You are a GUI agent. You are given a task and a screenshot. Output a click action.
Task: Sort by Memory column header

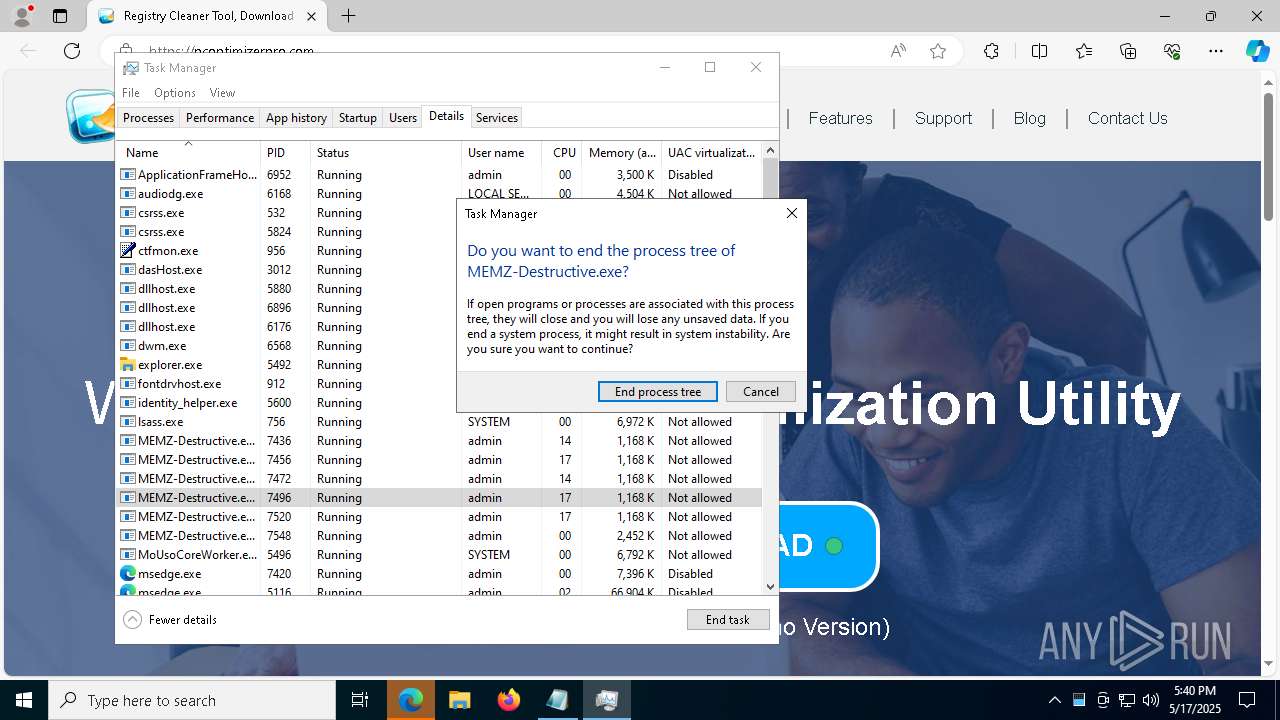pos(622,153)
